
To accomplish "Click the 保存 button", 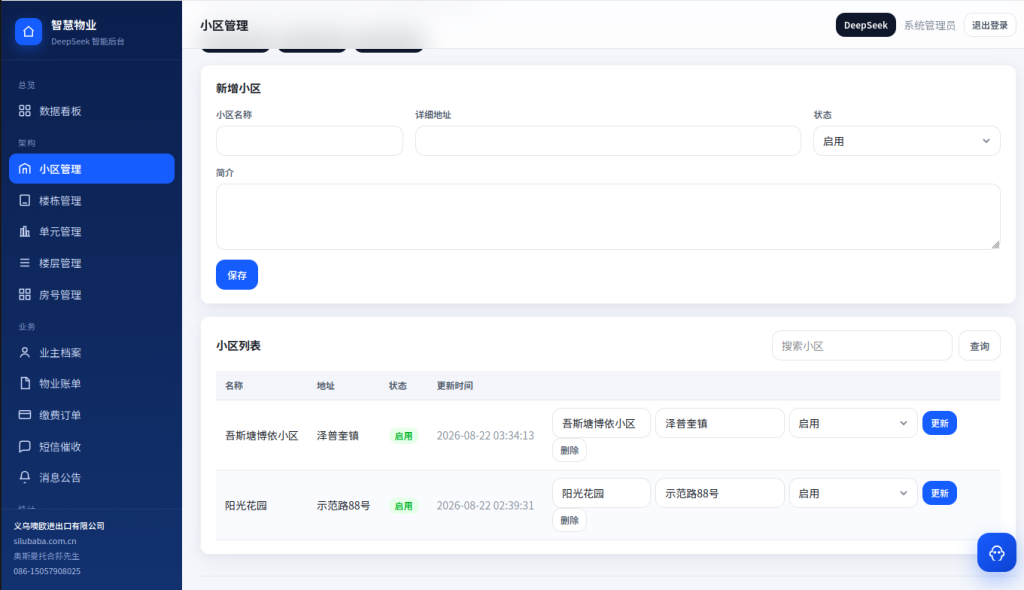I will (237, 275).
